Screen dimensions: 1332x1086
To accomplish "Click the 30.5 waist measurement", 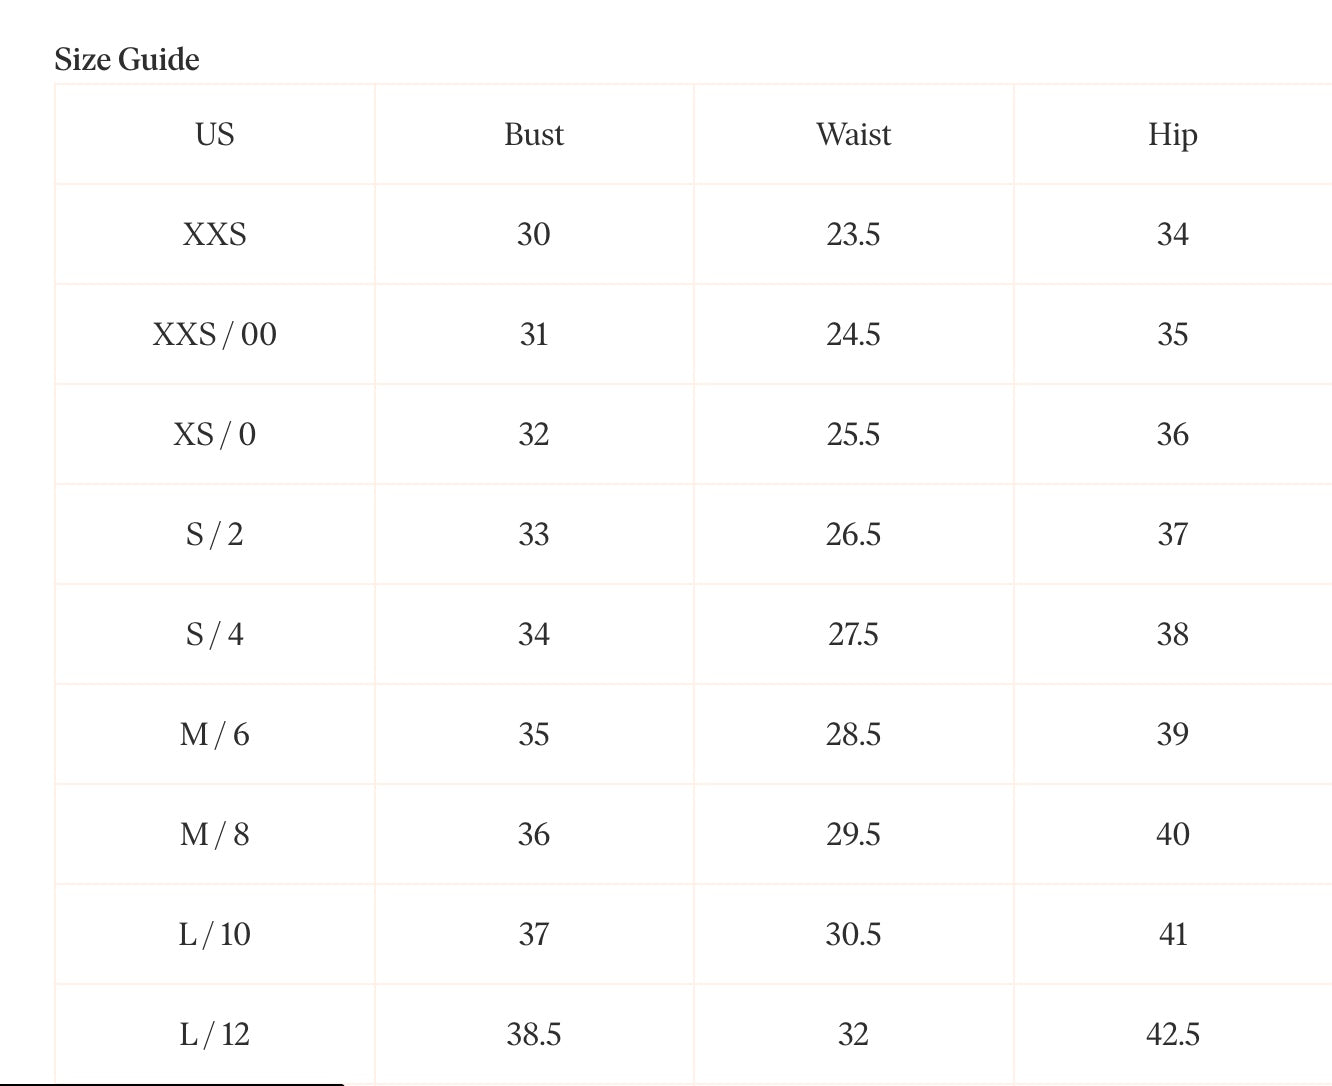I will (x=853, y=934).
